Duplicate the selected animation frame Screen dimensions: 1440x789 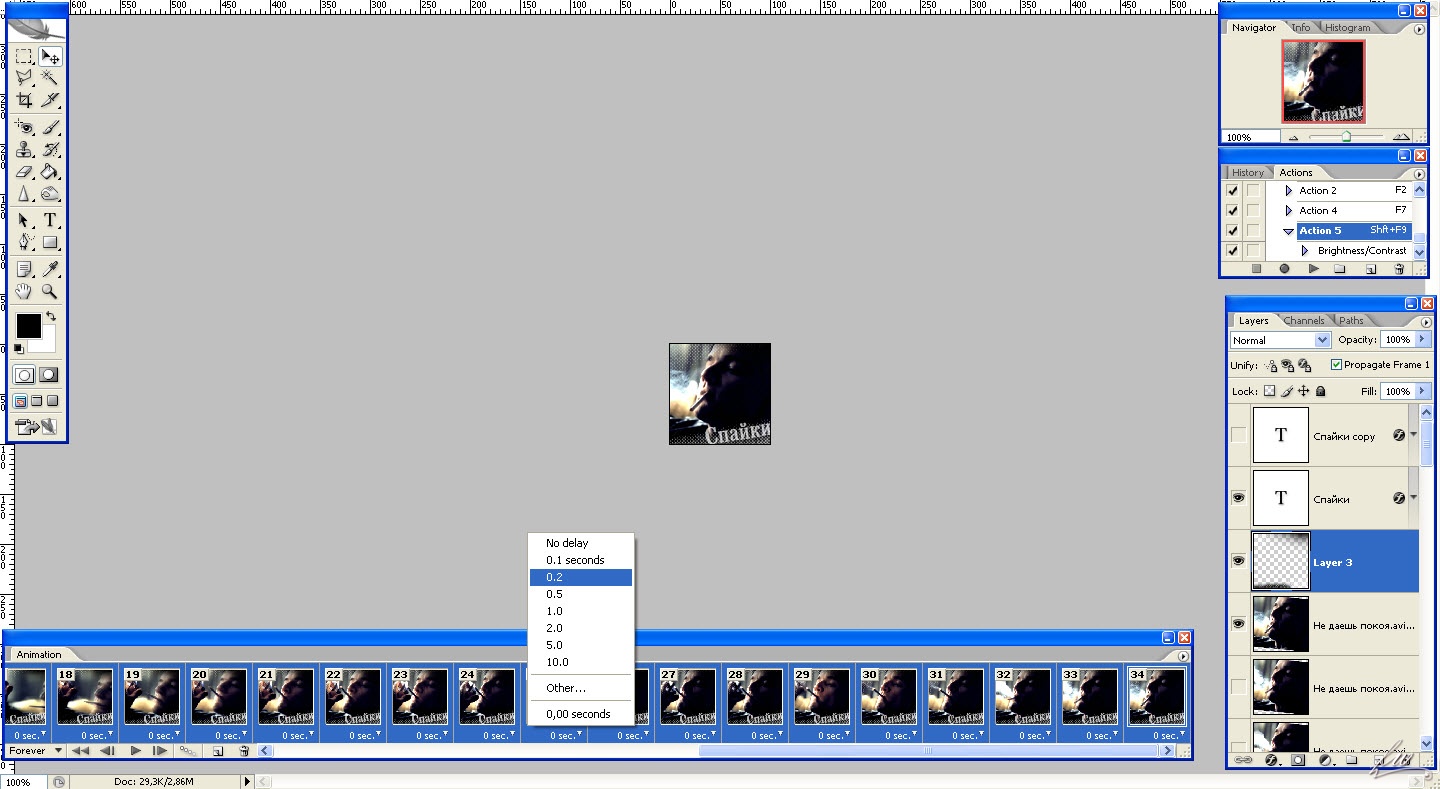pyautogui.click(x=217, y=751)
